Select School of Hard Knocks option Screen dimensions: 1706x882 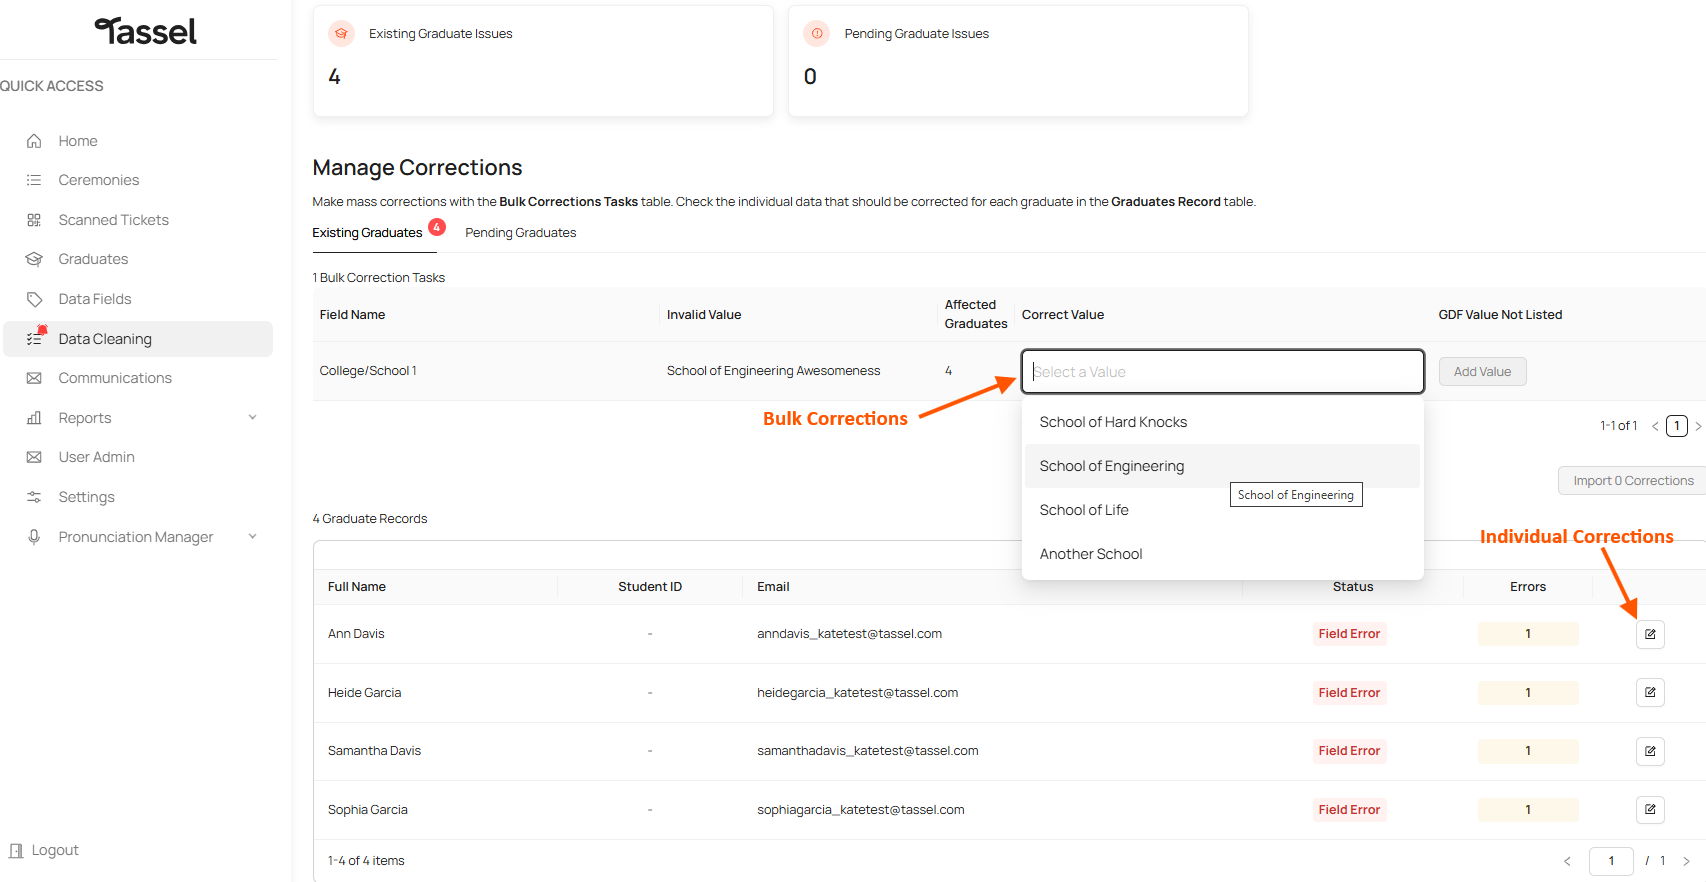pos(1112,422)
